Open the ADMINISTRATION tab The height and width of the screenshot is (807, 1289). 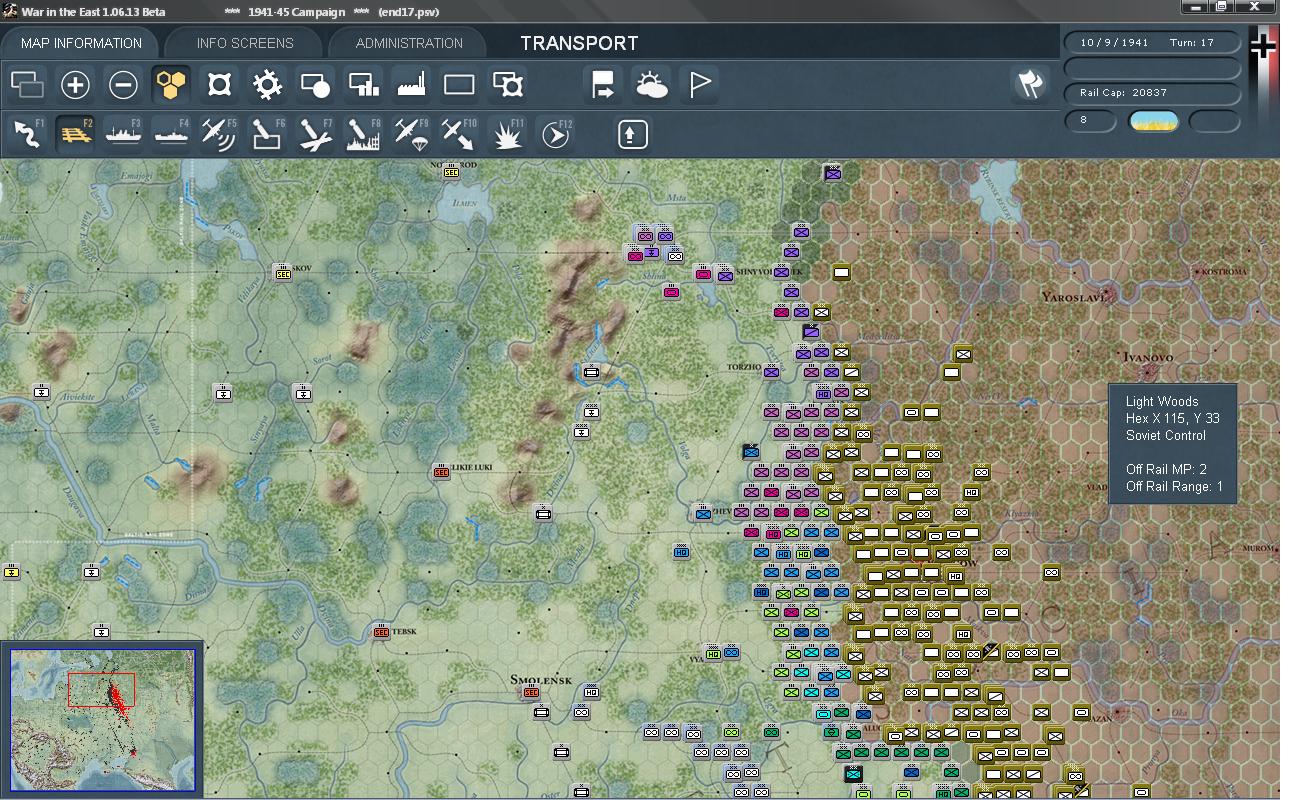409,43
